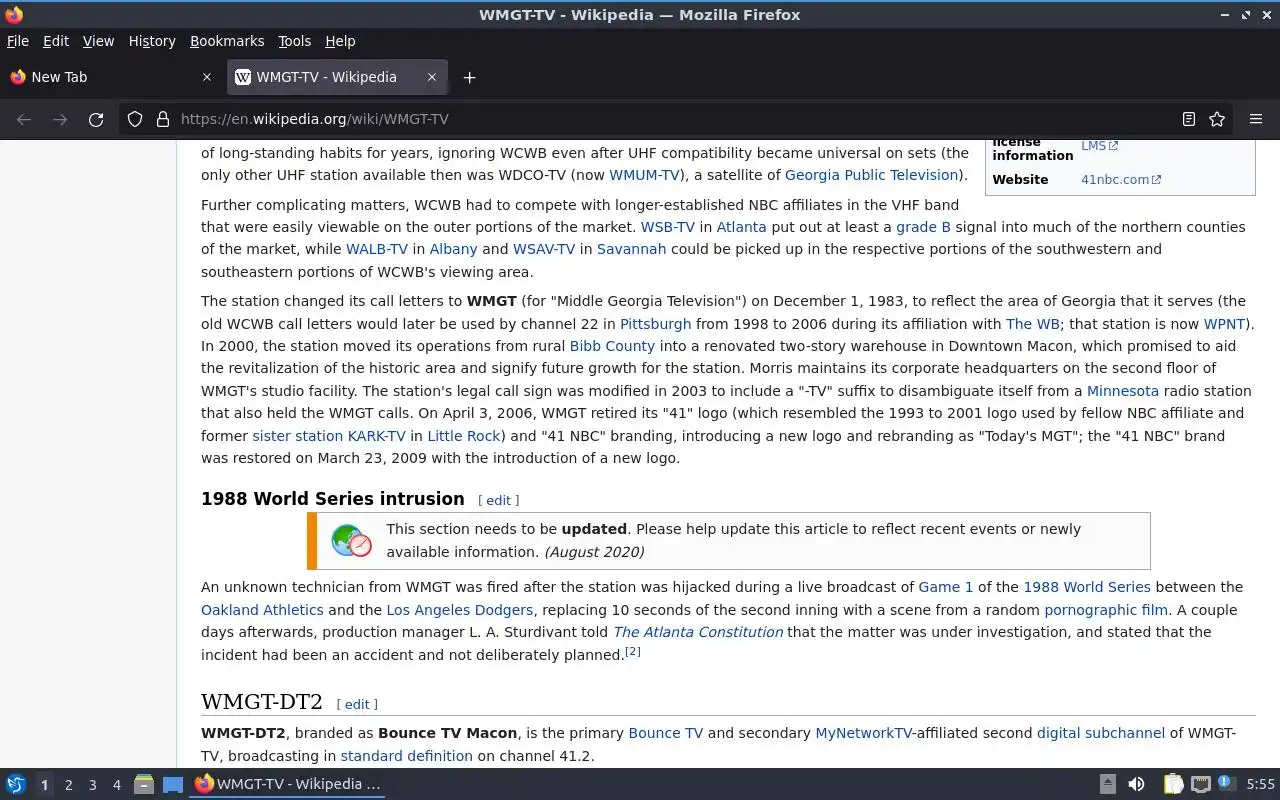
Task: Open the sister station link
Action: (297, 436)
